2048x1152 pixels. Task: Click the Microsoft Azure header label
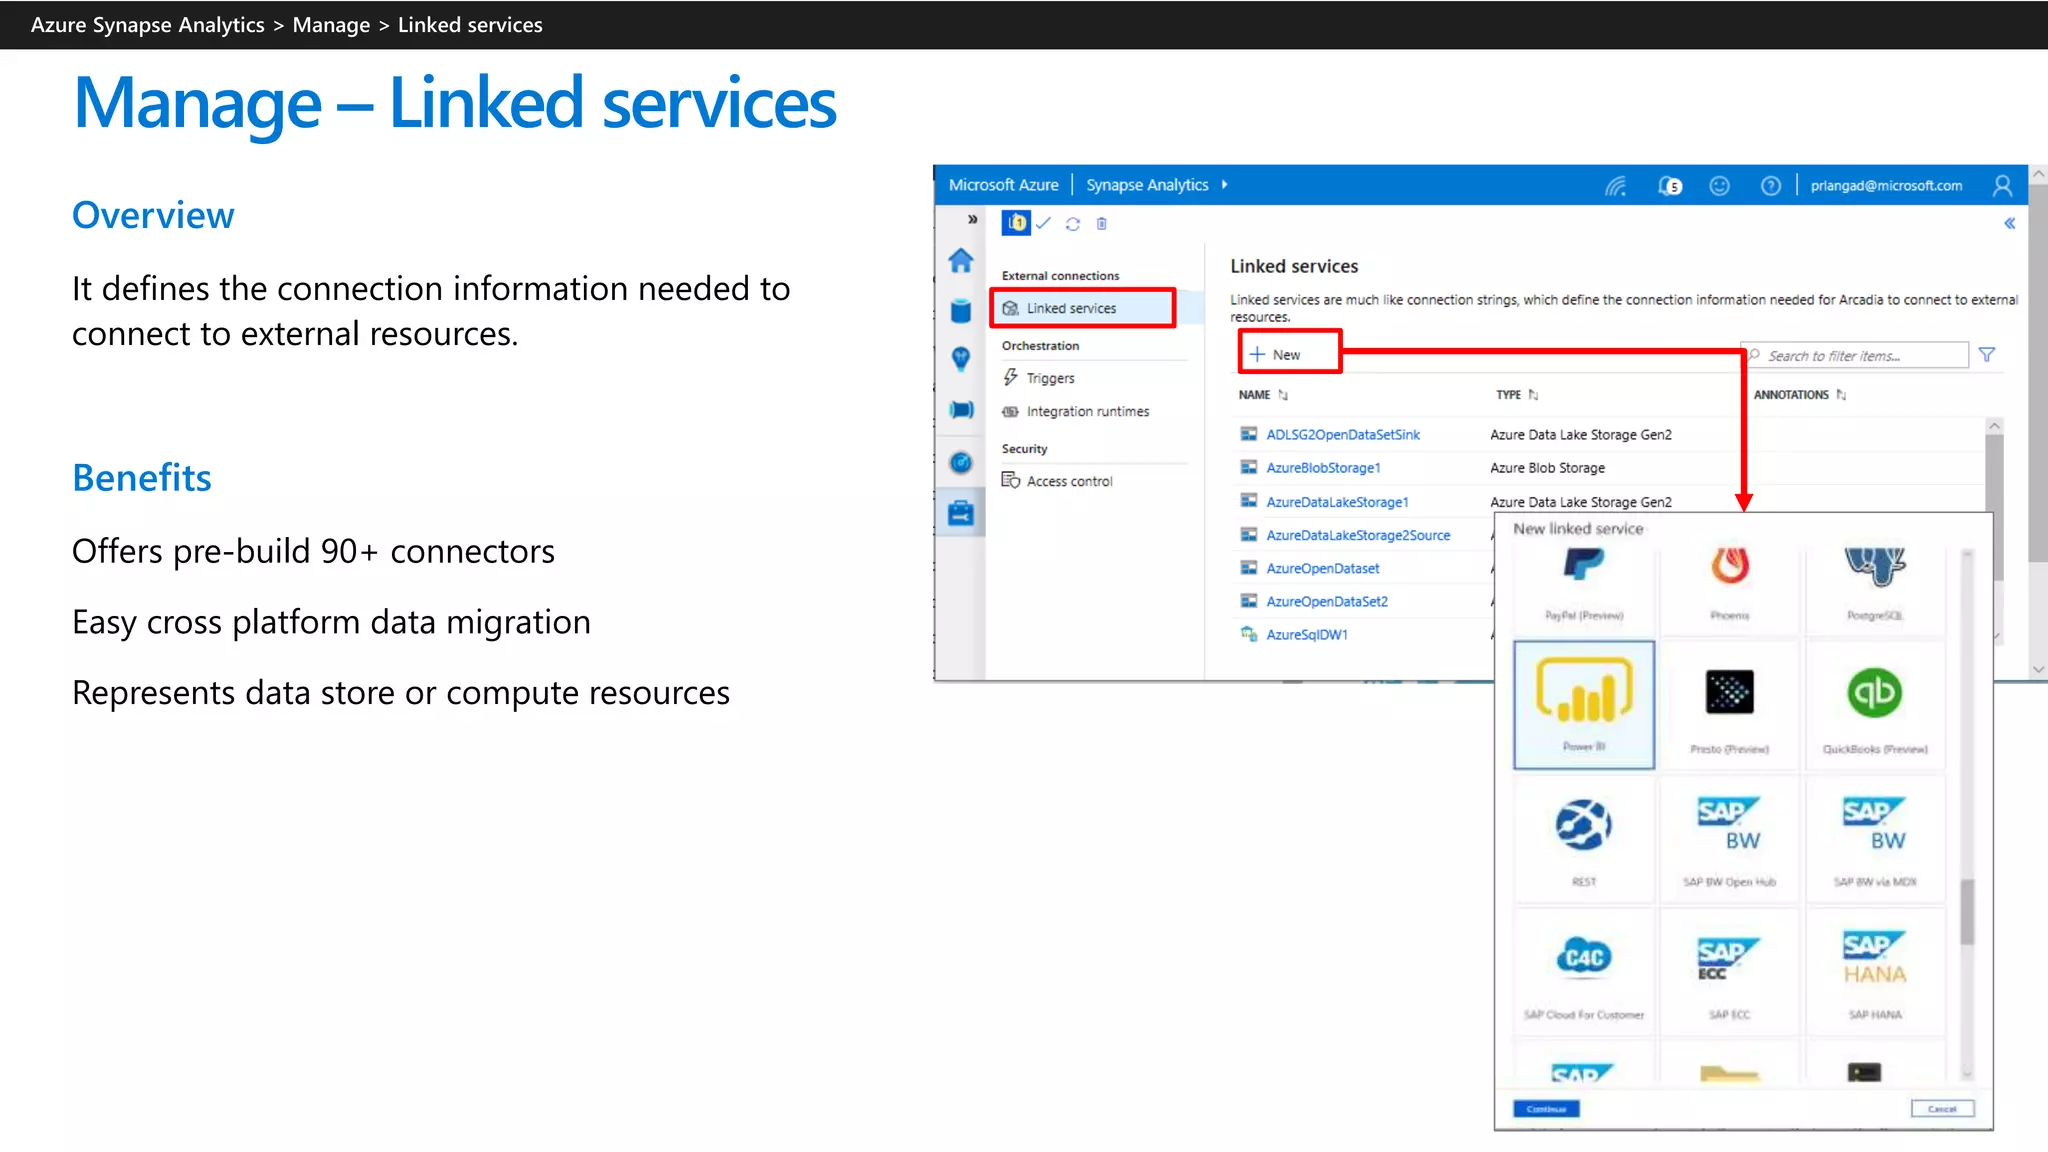pyautogui.click(x=1003, y=185)
